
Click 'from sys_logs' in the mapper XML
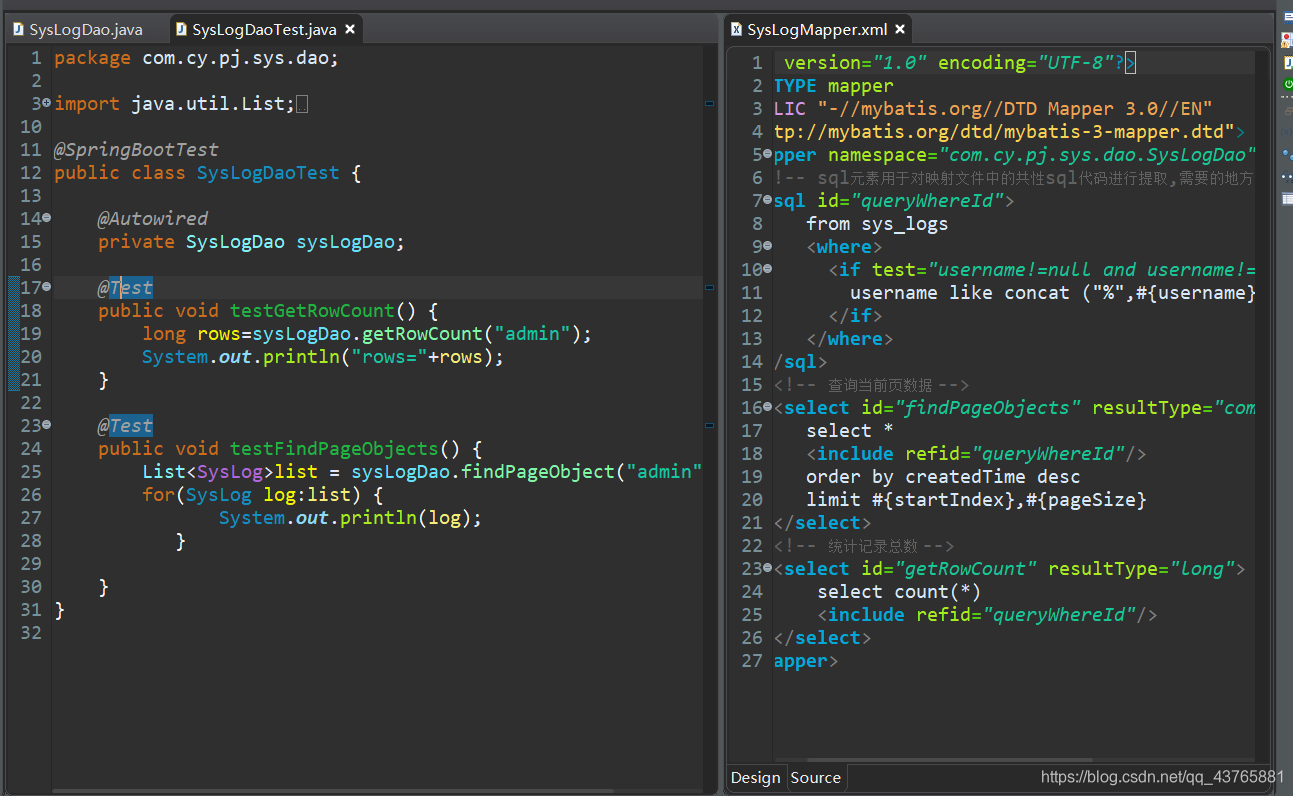pyautogui.click(x=877, y=224)
